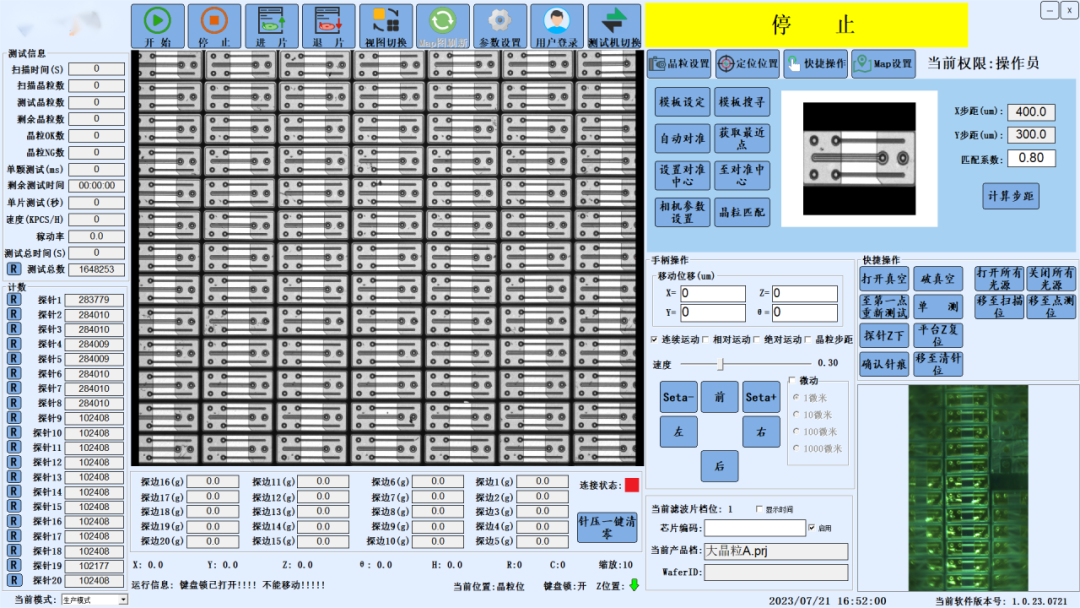Click the yellow 停止 status banner
1080x608 pixels.
807,25
